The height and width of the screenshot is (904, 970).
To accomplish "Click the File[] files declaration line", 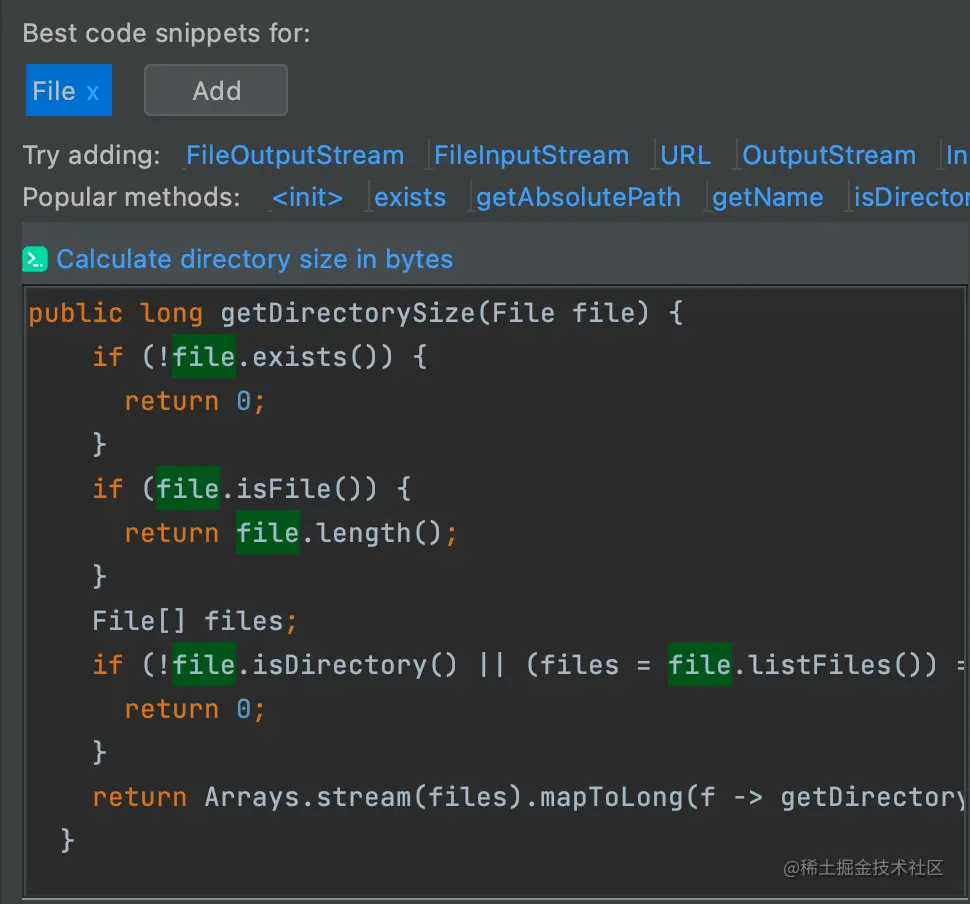I will (195, 621).
